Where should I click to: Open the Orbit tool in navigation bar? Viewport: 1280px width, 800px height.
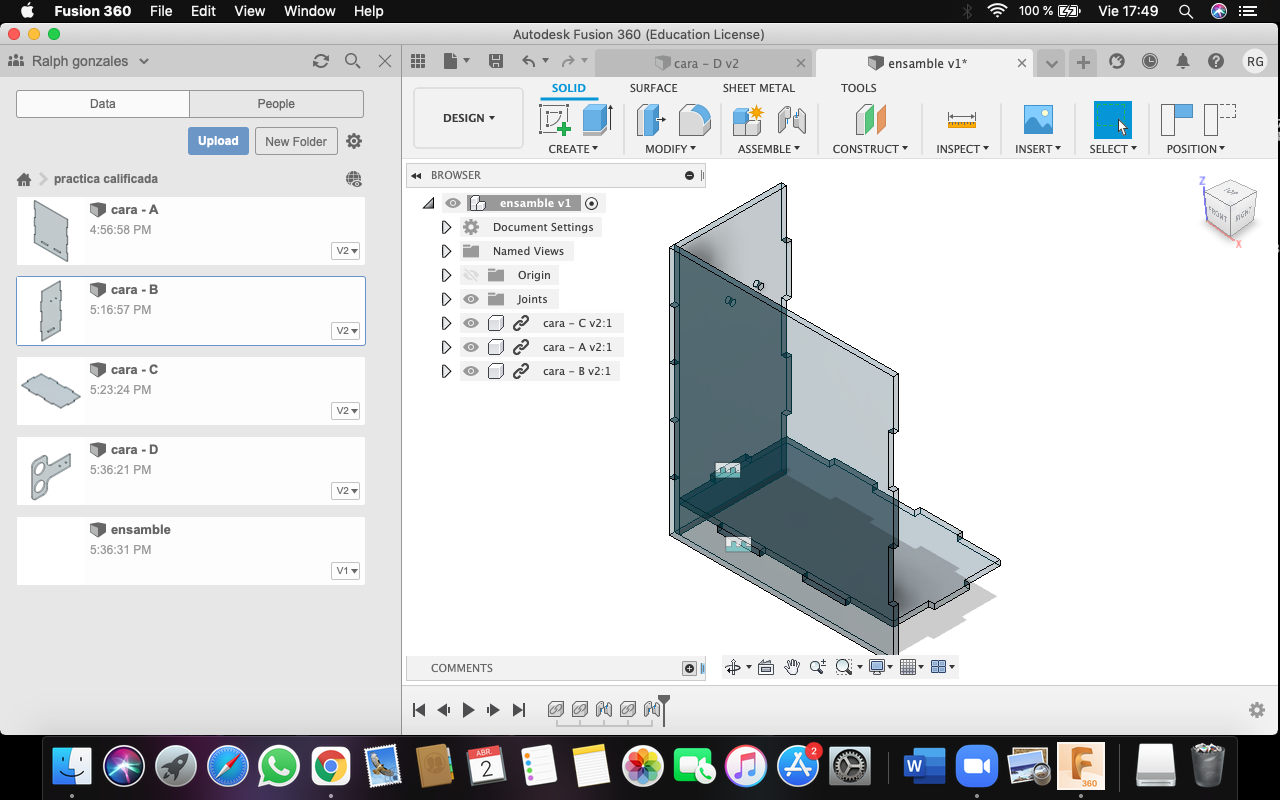pos(733,667)
